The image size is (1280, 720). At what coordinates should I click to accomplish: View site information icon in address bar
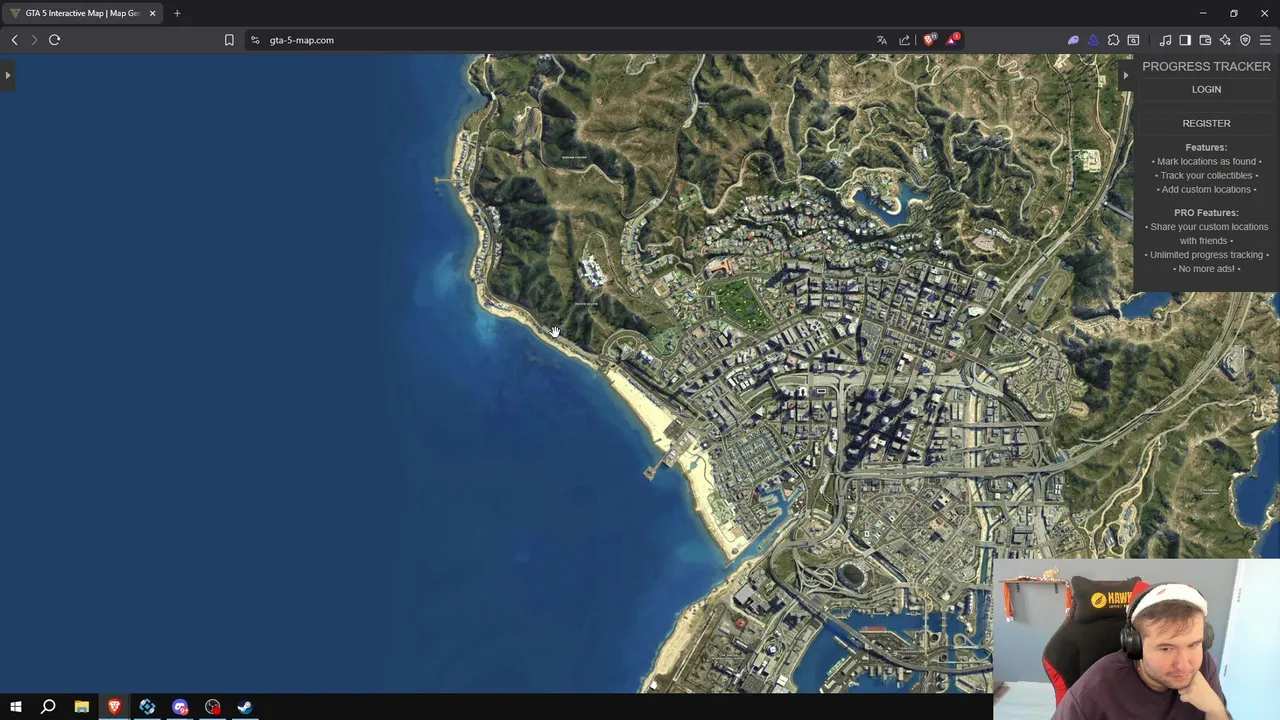tap(255, 40)
